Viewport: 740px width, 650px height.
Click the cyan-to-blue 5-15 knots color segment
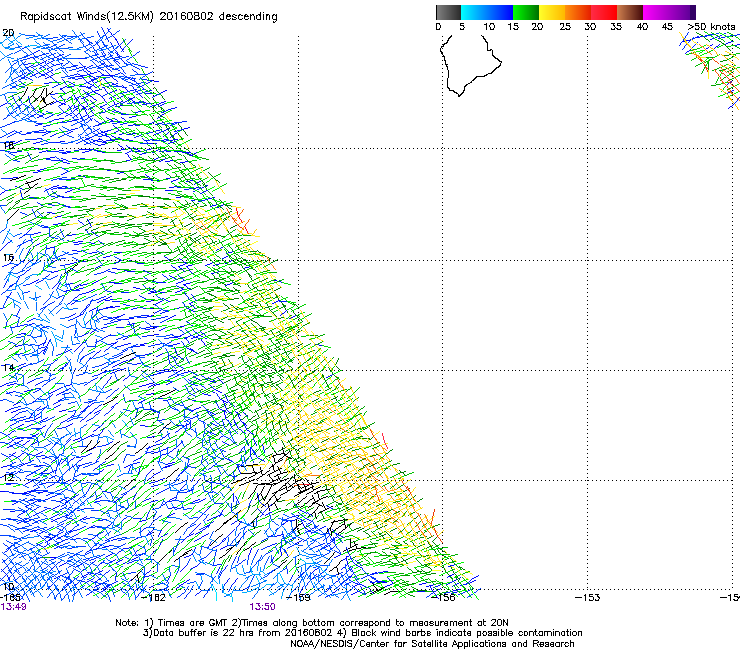click(487, 12)
